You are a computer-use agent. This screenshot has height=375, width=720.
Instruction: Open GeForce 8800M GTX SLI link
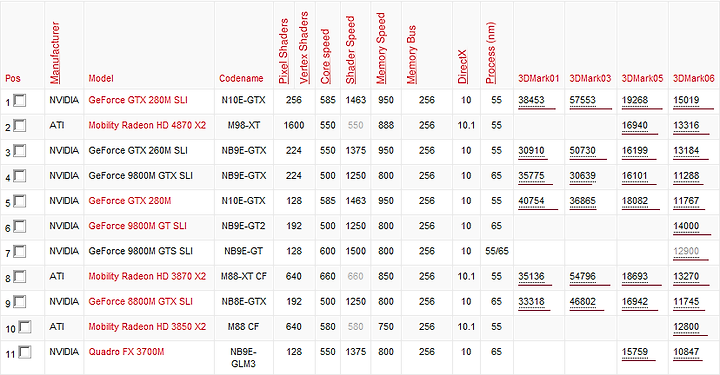click(141, 302)
